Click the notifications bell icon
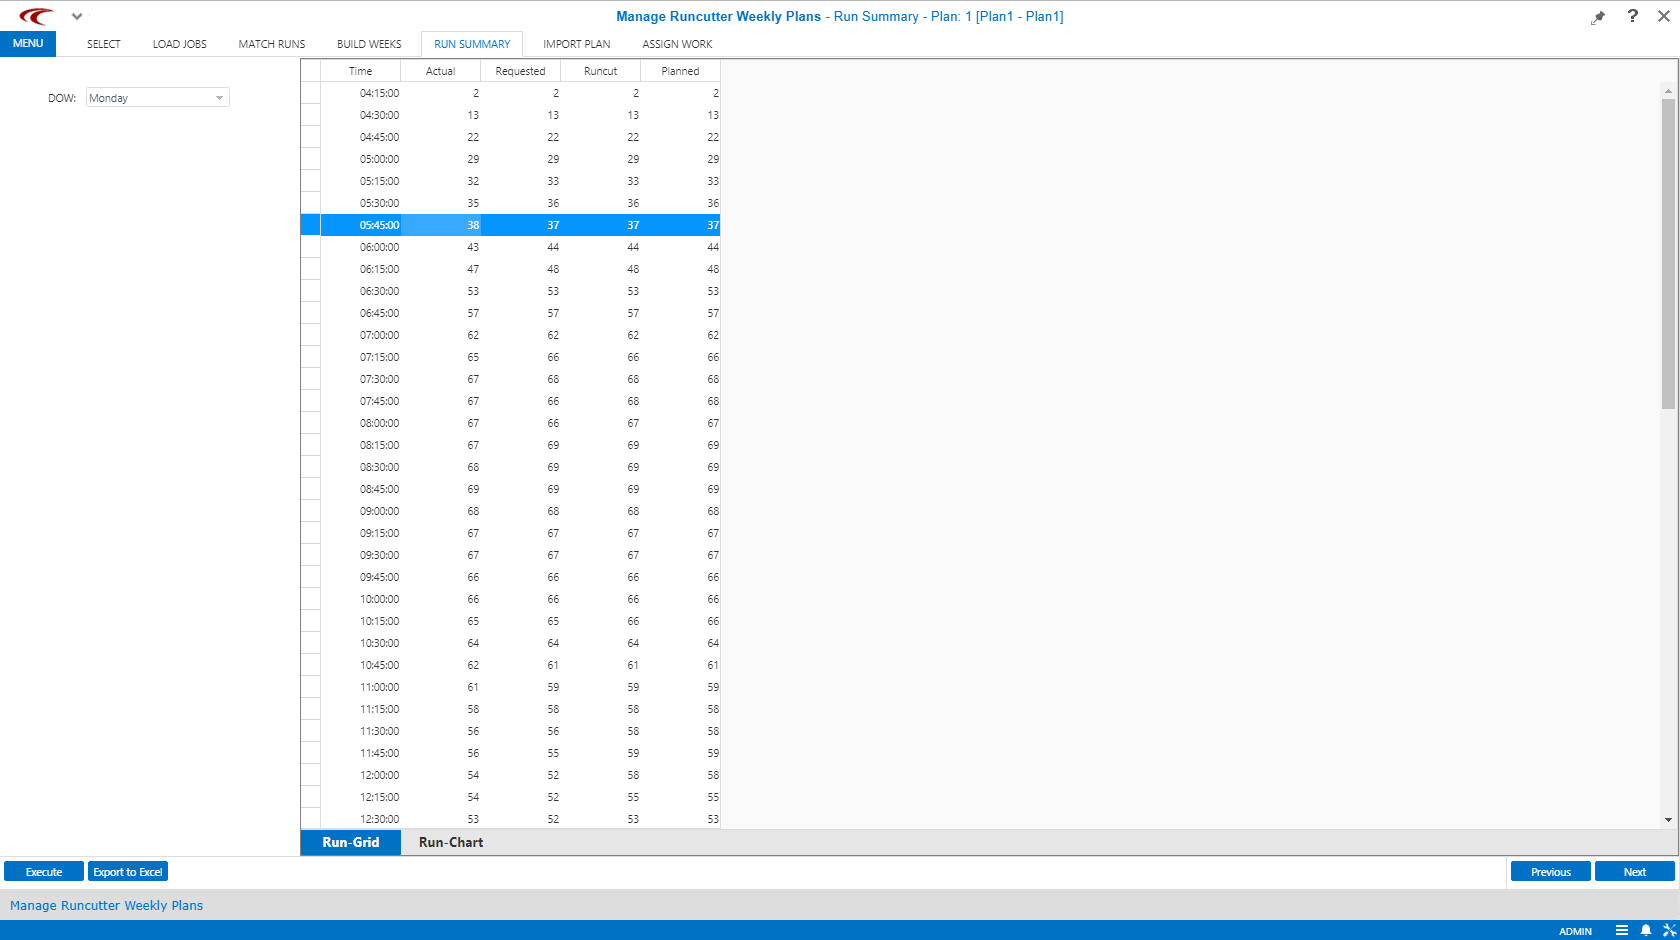The height and width of the screenshot is (940, 1680). click(x=1646, y=930)
